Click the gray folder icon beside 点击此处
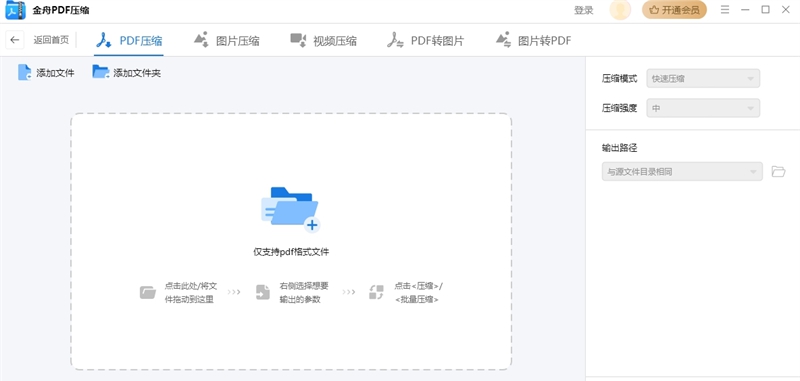Image resolution: width=800 pixels, height=381 pixels. pos(148,293)
